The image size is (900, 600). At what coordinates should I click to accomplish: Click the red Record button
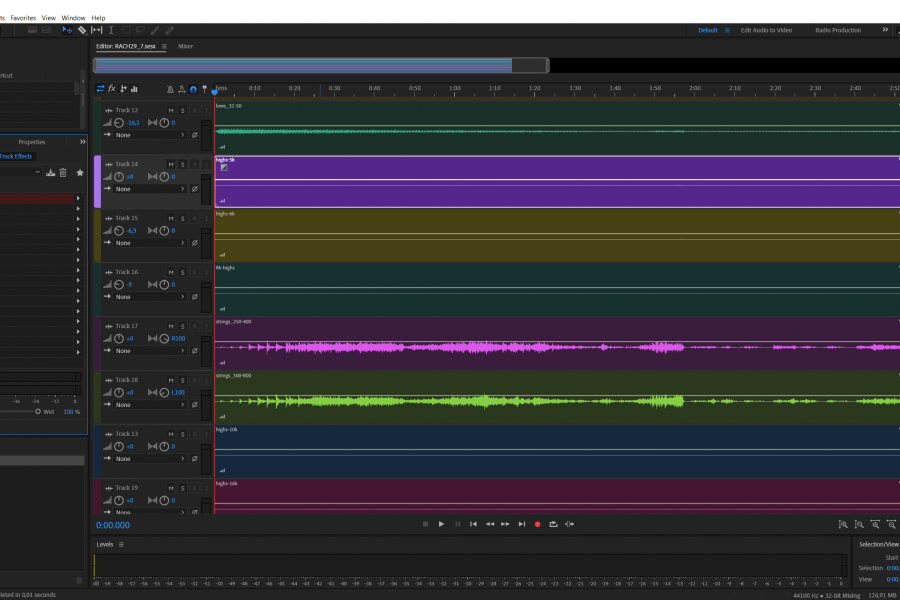(x=537, y=524)
